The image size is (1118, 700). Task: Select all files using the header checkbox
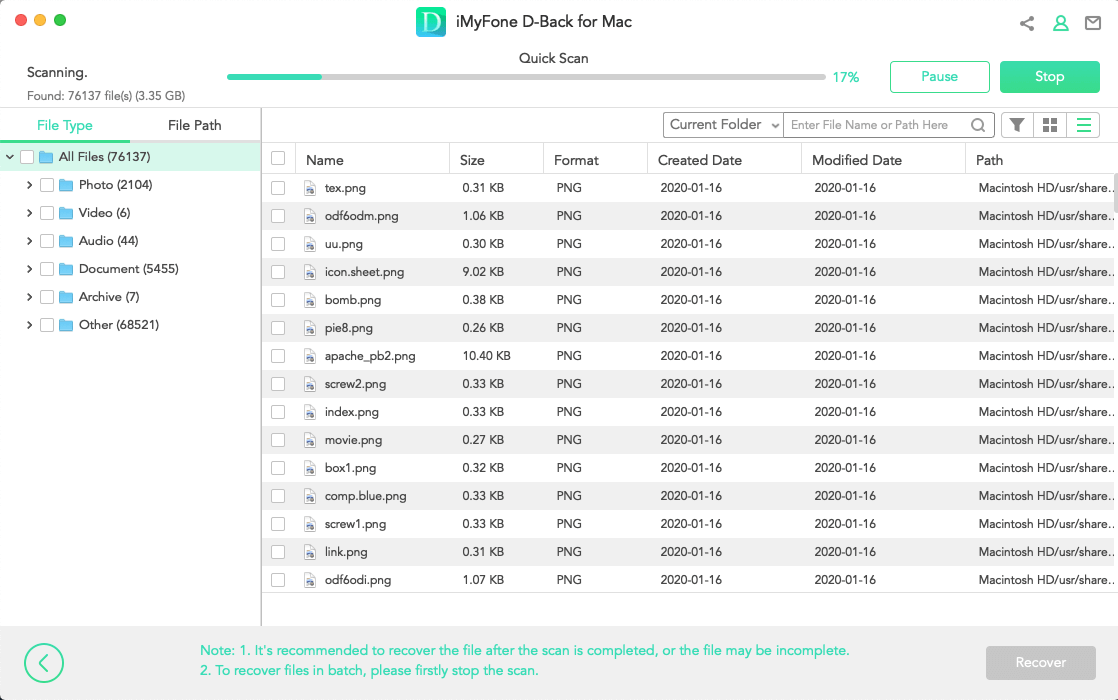coord(278,159)
